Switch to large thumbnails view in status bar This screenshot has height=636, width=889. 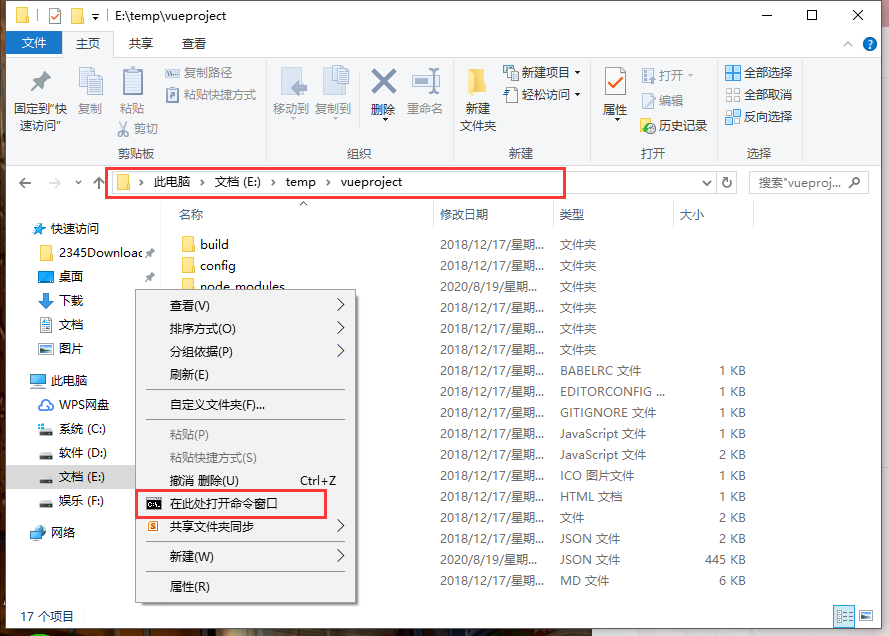(866, 616)
